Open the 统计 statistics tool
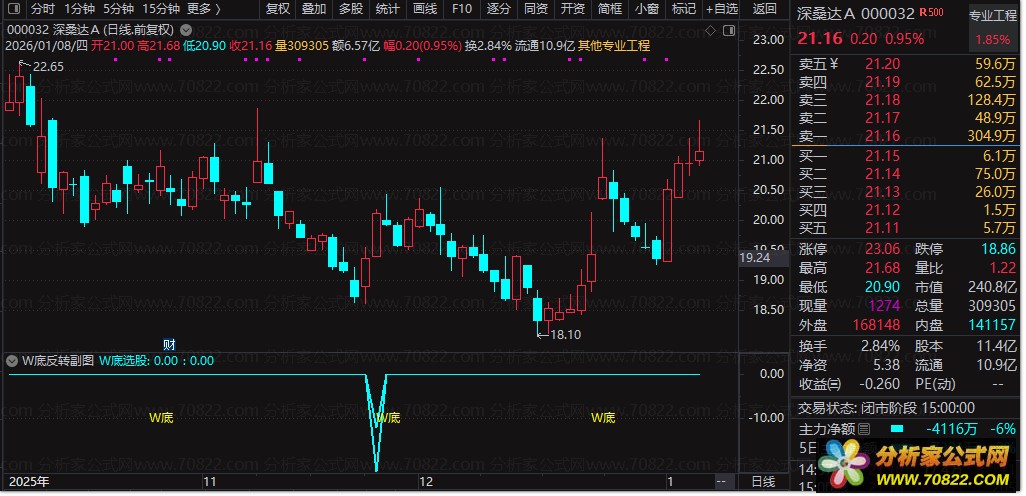1026x496 pixels. click(388, 9)
